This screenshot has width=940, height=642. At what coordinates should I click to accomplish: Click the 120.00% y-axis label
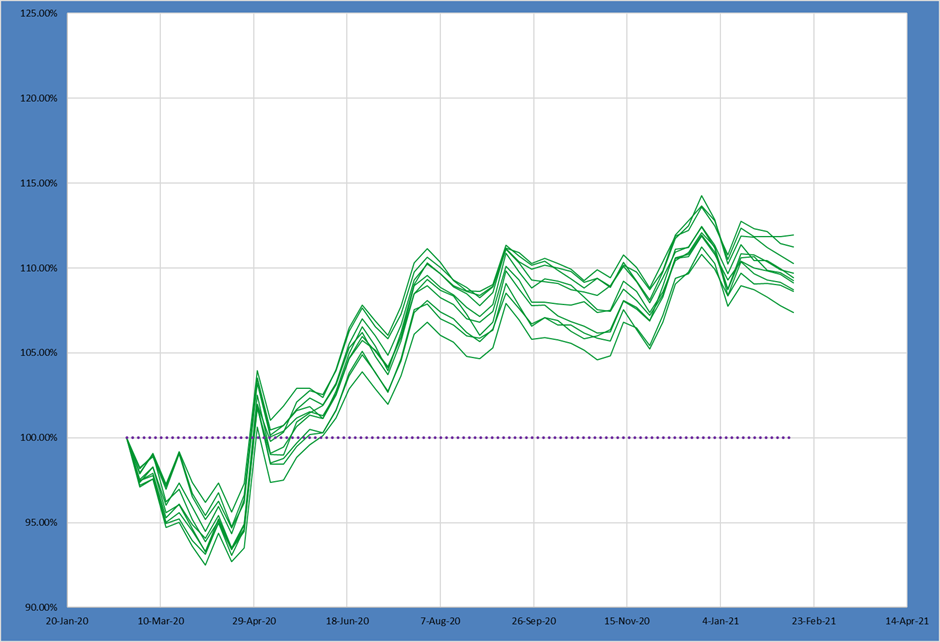click(39, 98)
